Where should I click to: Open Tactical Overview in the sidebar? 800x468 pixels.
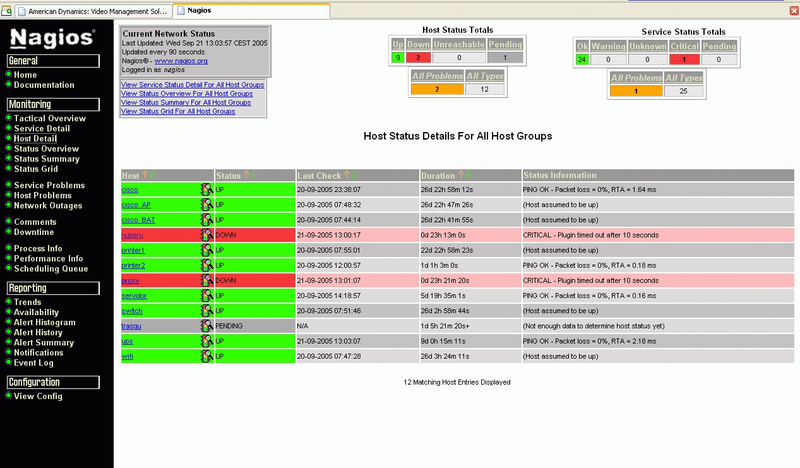[x=49, y=118]
